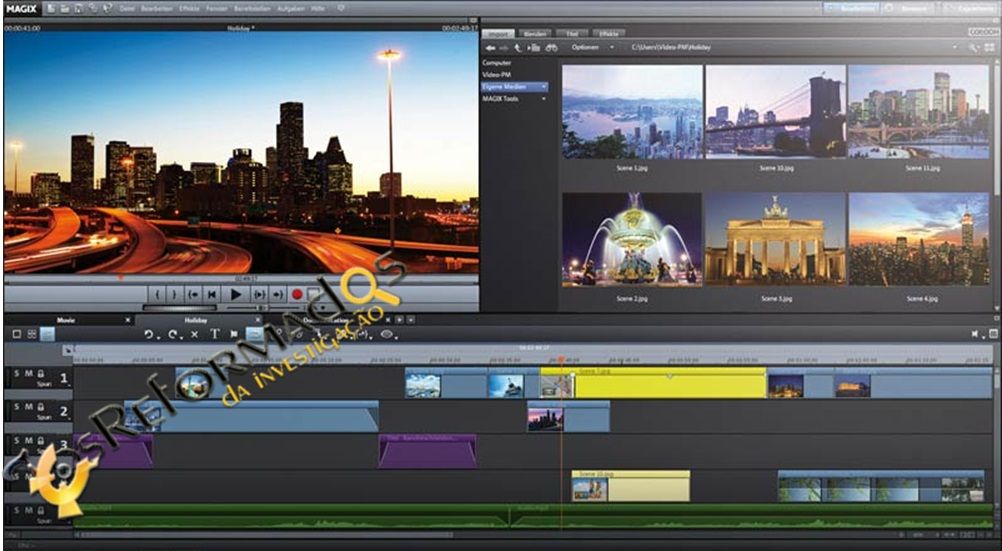Select the Computer entry in the media pool
The image size is (1002, 551).
pos(497,62)
